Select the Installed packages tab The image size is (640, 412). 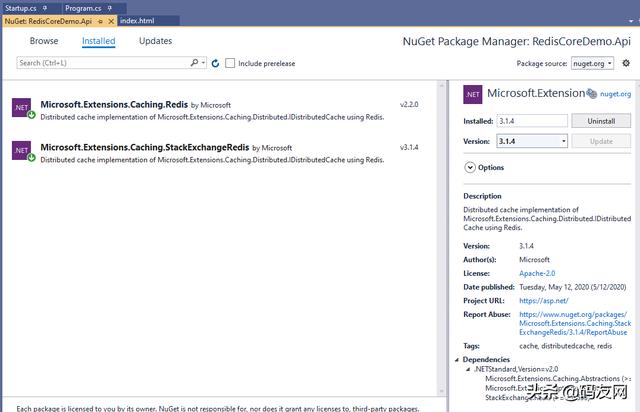click(x=98, y=41)
